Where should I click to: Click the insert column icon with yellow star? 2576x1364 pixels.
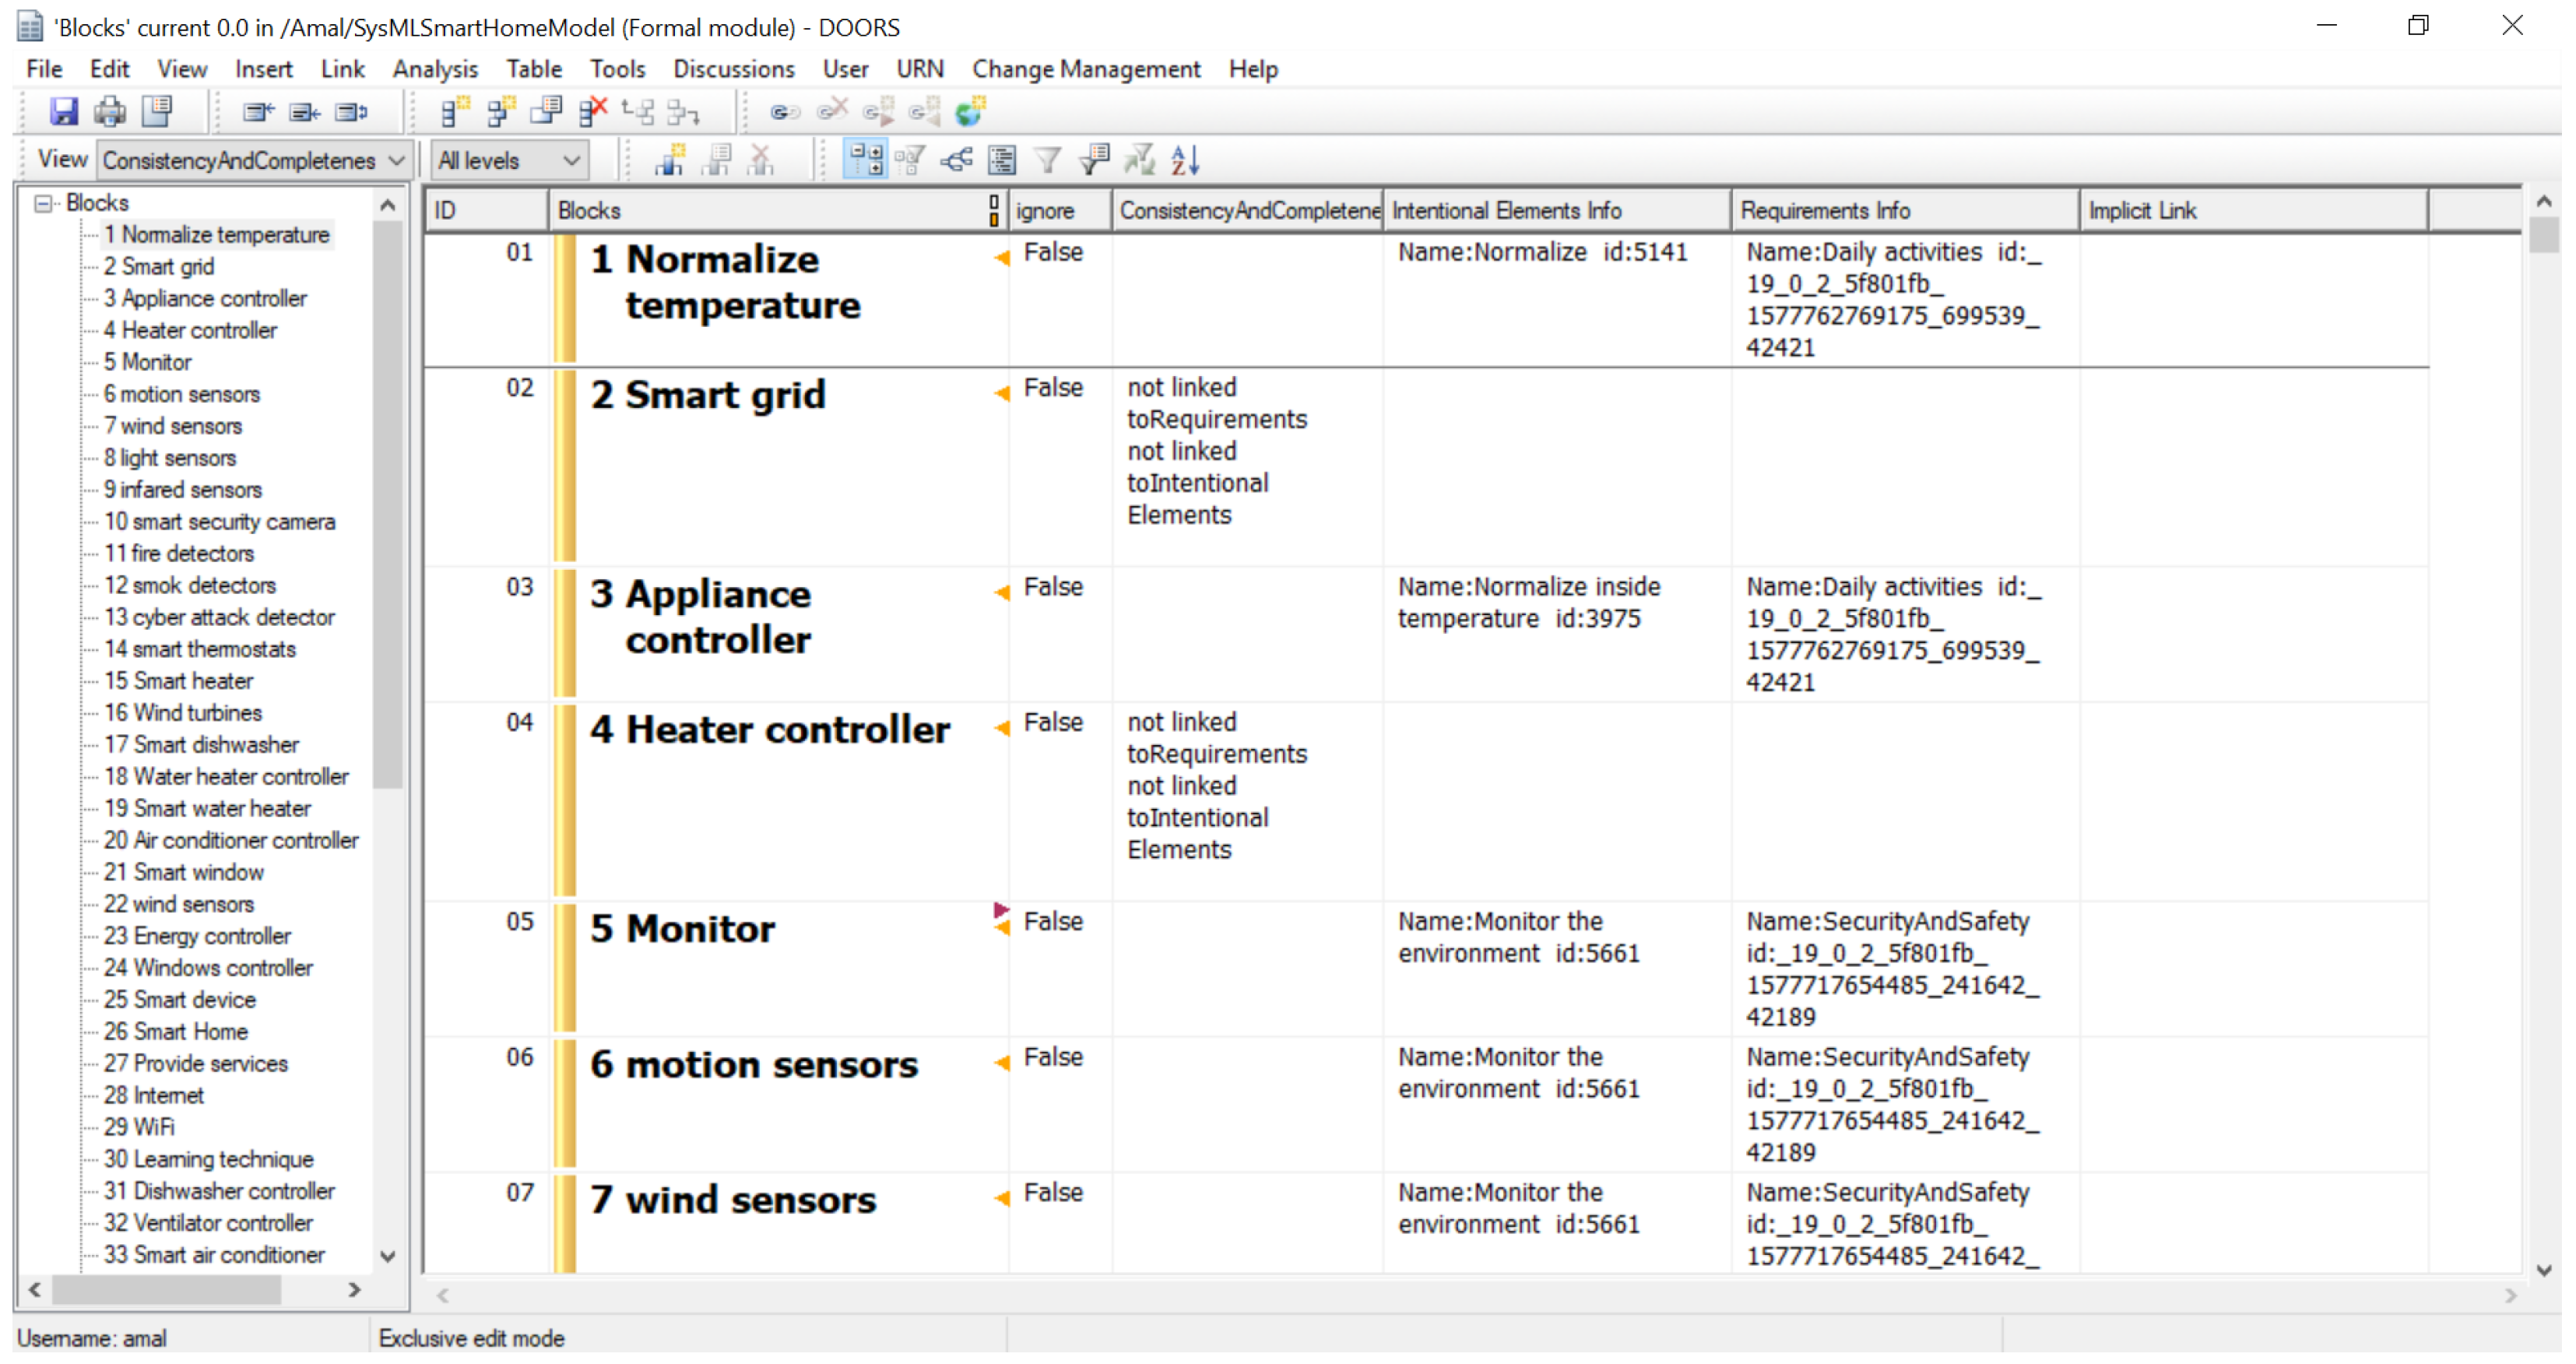[669, 160]
